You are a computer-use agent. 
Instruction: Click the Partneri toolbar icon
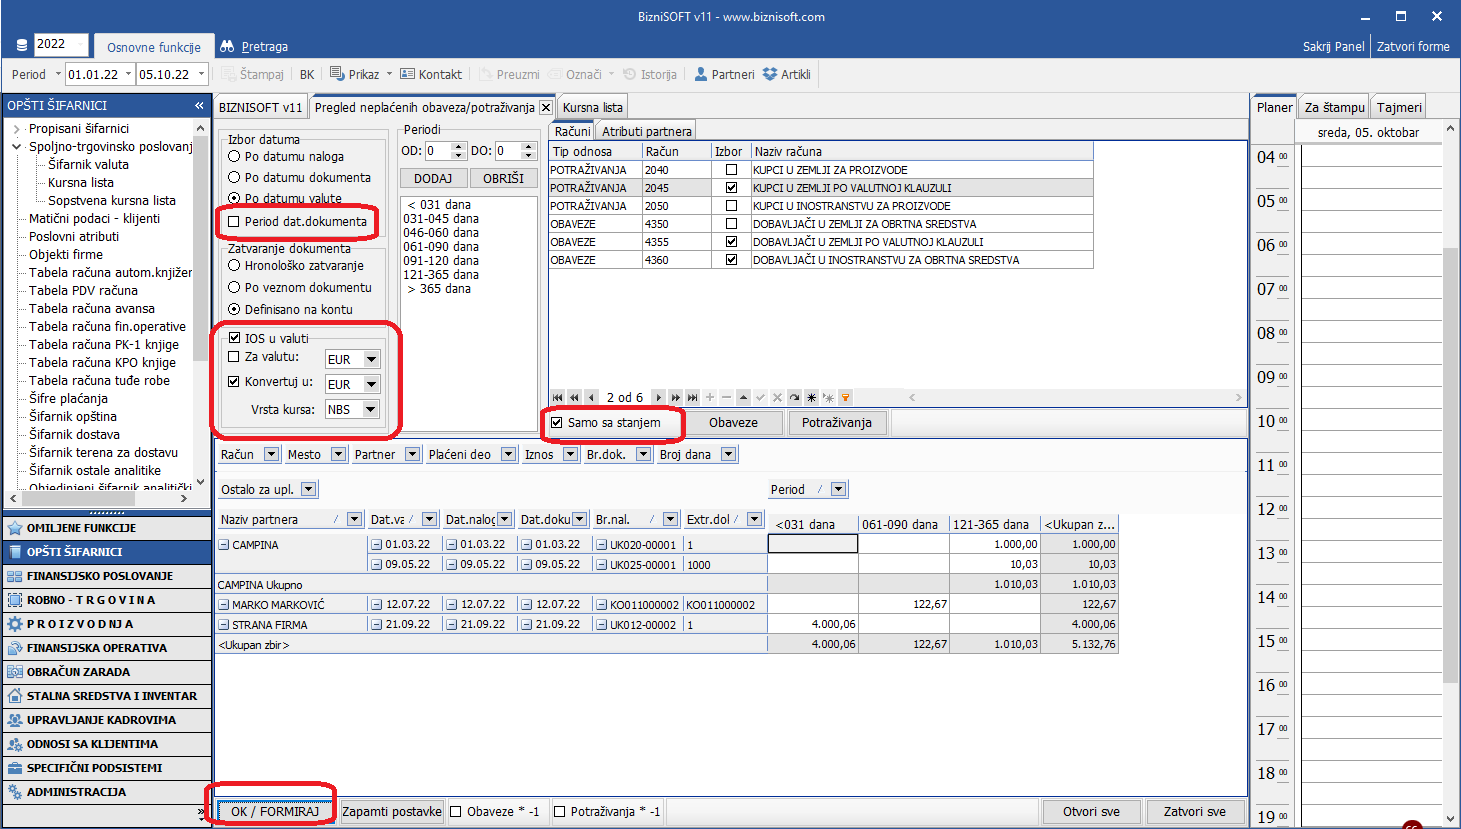point(724,74)
